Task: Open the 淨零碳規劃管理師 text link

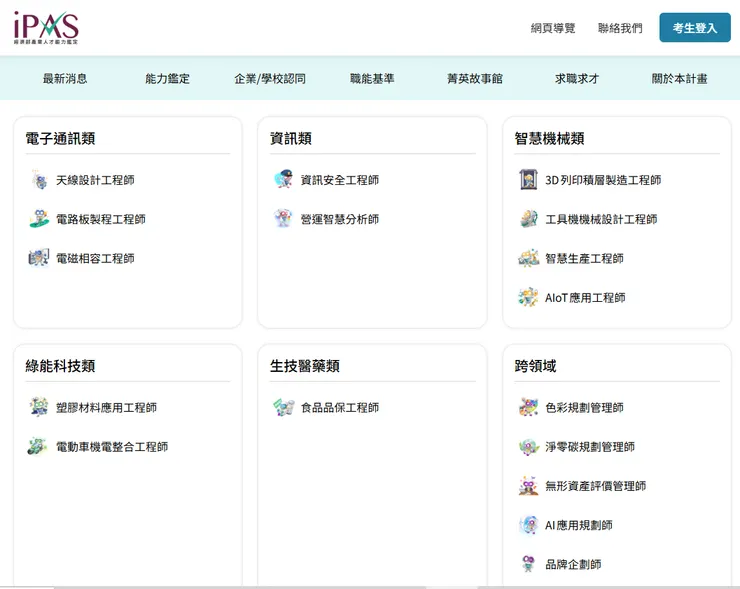Action: coord(590,446)
